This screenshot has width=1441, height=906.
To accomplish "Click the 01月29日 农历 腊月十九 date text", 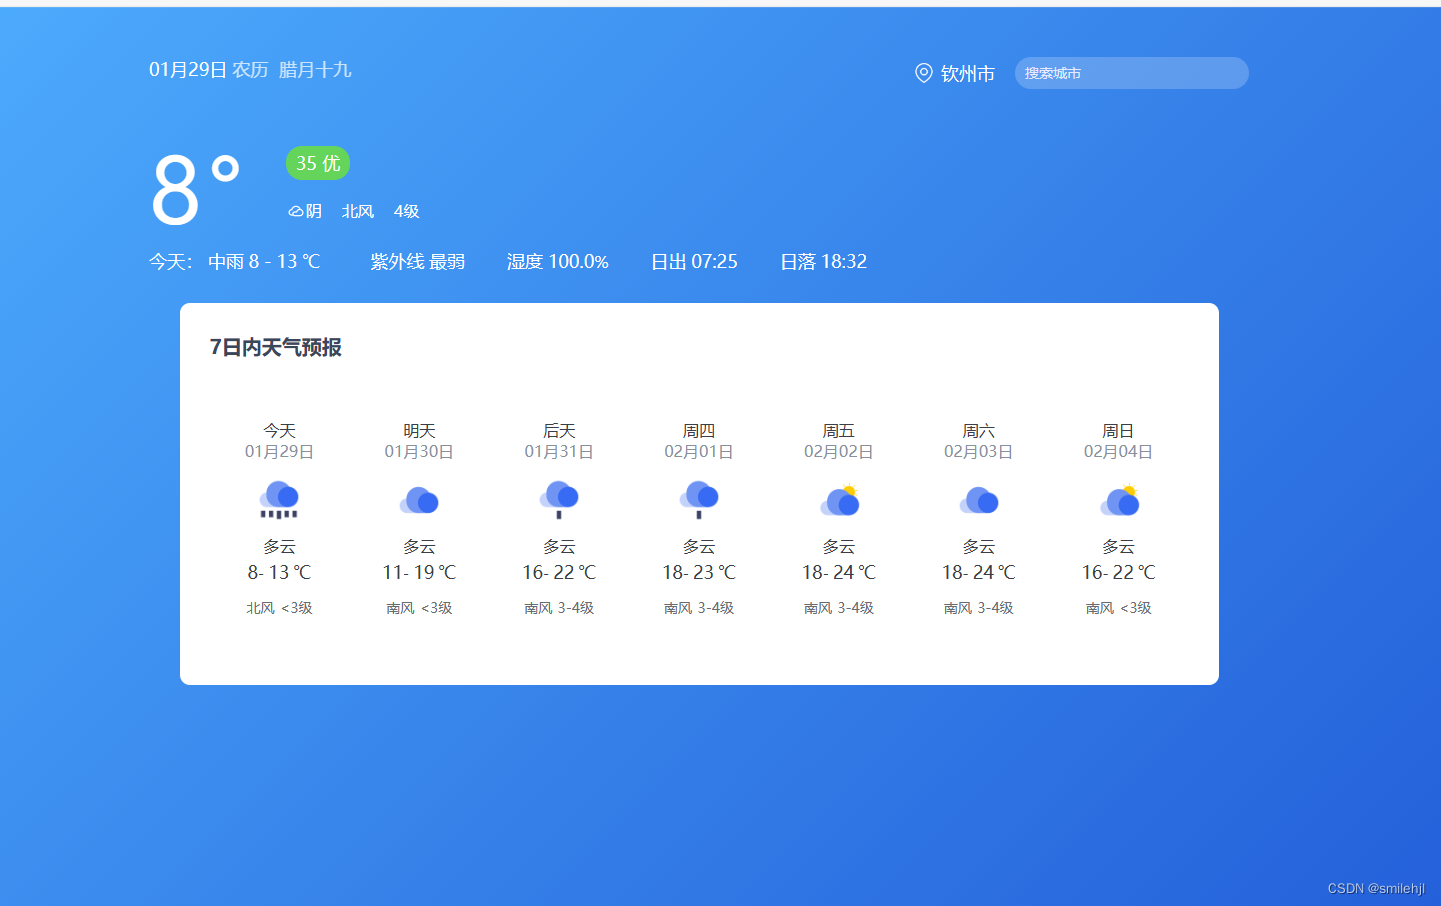I will point(250,70).
